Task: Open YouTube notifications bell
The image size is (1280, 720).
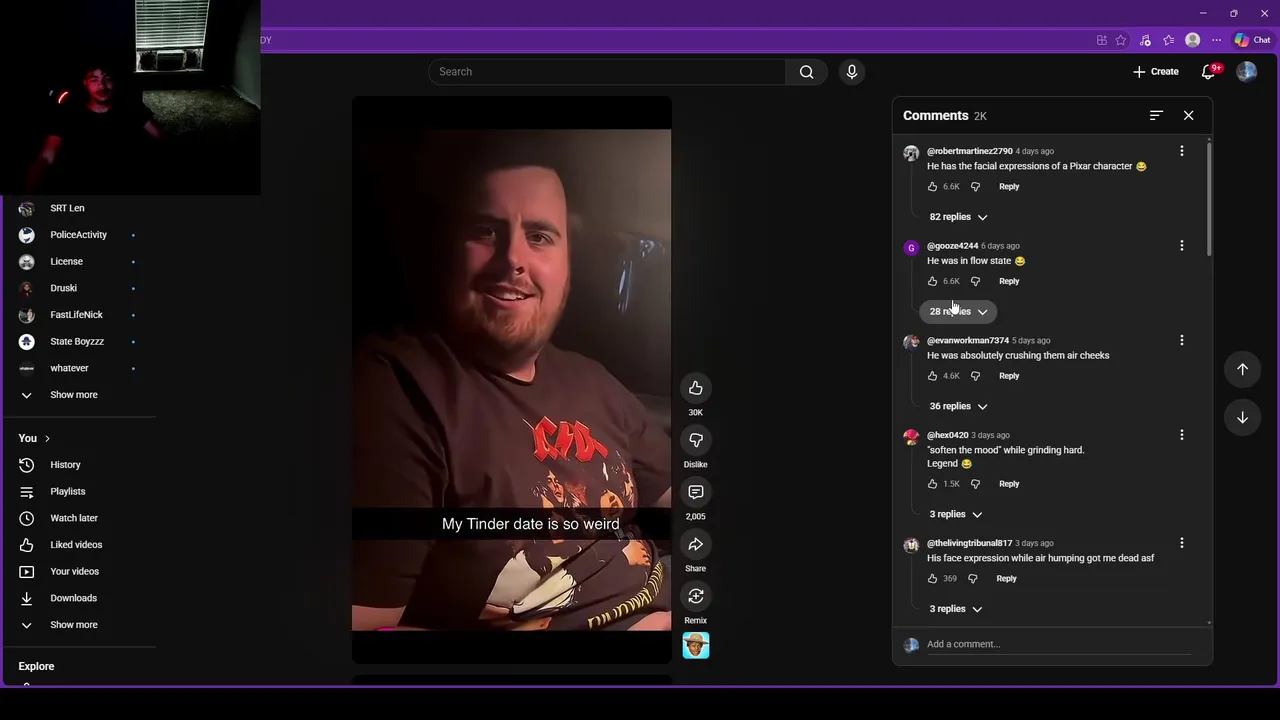Action: click(1209, 72)
